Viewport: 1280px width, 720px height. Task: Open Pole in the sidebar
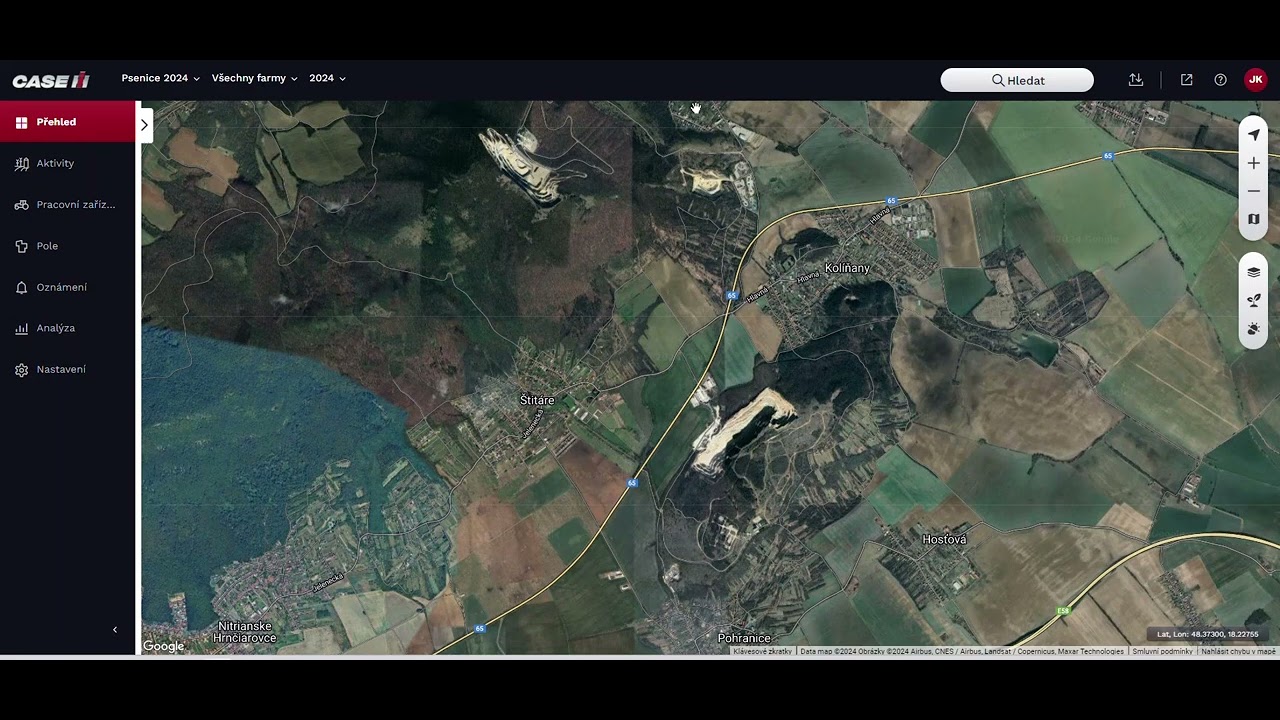click(67, 246)
